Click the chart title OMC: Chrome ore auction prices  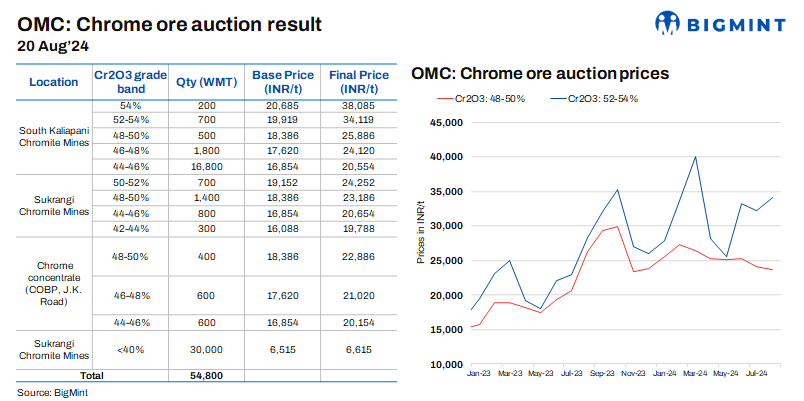[540, 74]
